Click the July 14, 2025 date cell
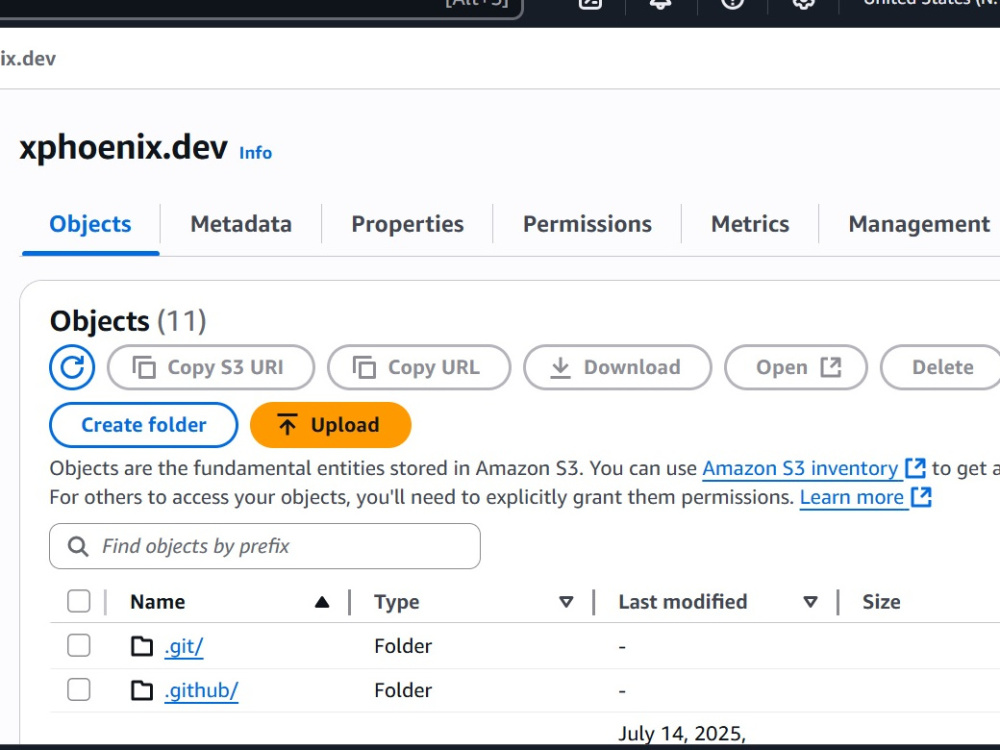Viewport: 1000px width, 750px height. [682, 733]
